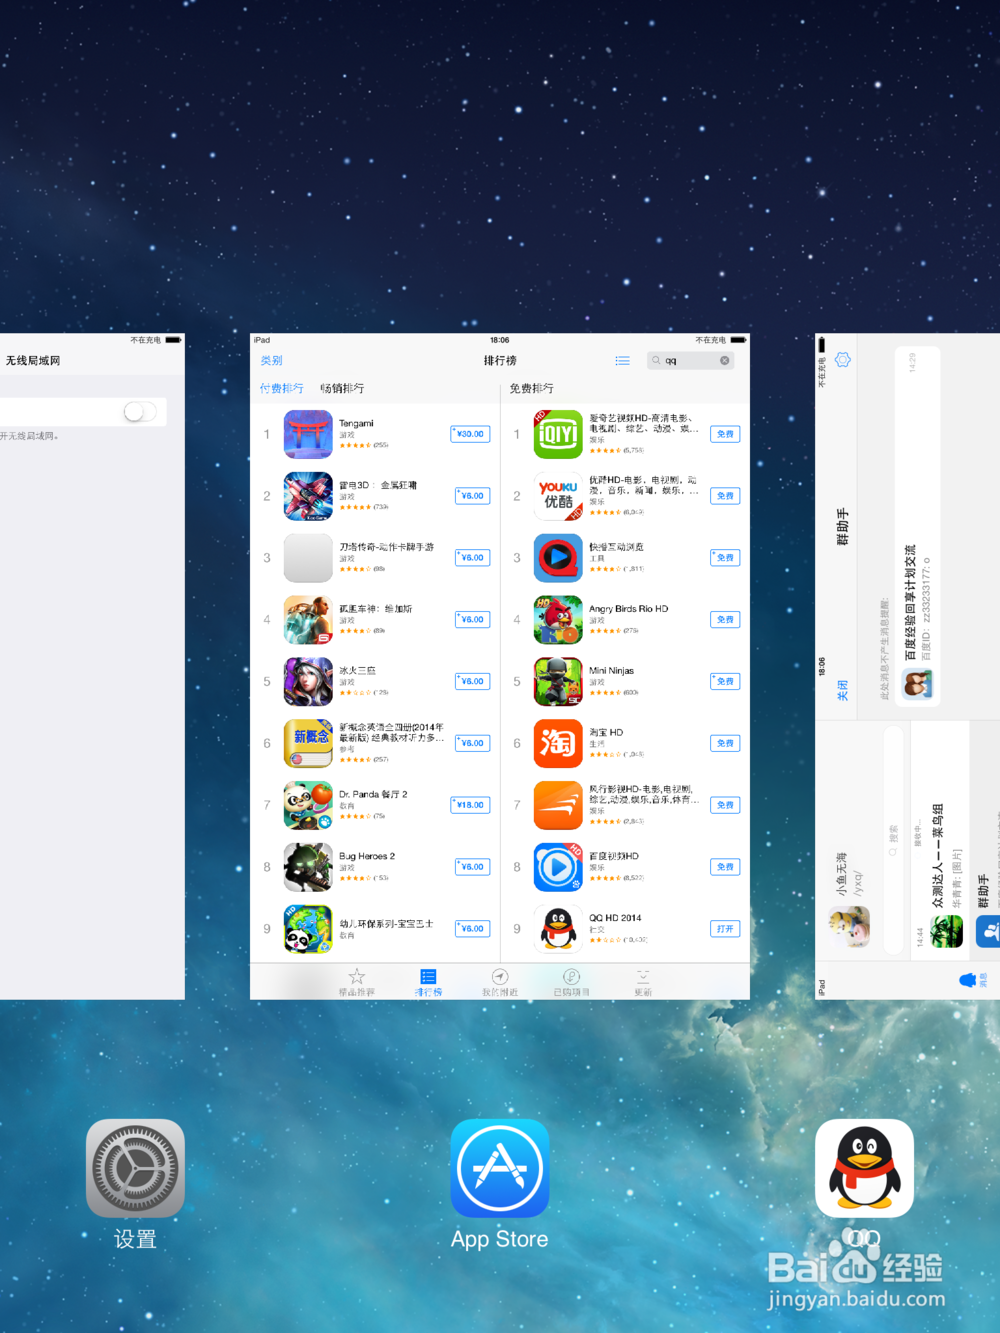Tap 免费 button for Angry Birds Rio HD
The image size is (1000, 1333).
725,620
